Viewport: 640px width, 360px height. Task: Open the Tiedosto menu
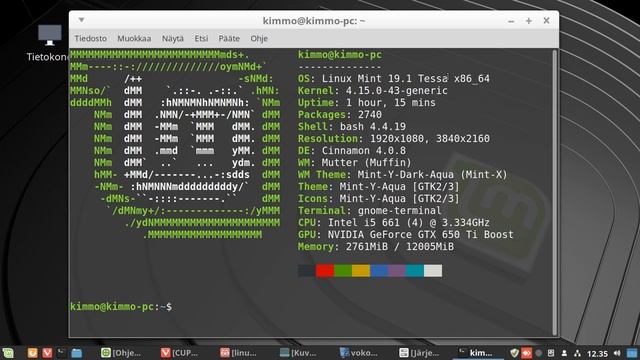pyautogui.click(x=91, y=38)
